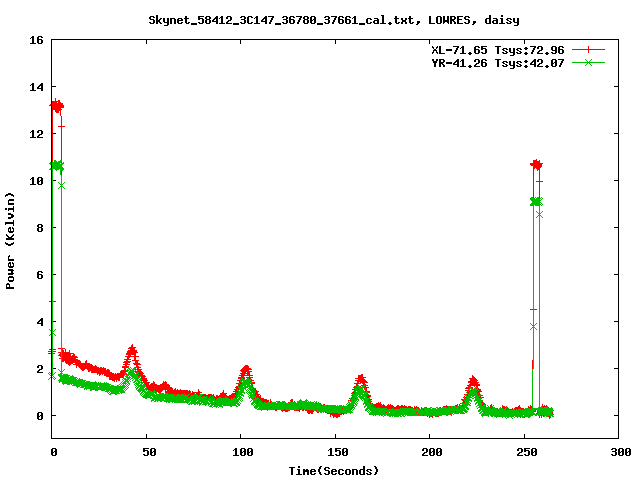Click the y-axis tick label 4
The height and width of the screenshot is (480, 640).
pyautogui.click(x=40, y=322)
